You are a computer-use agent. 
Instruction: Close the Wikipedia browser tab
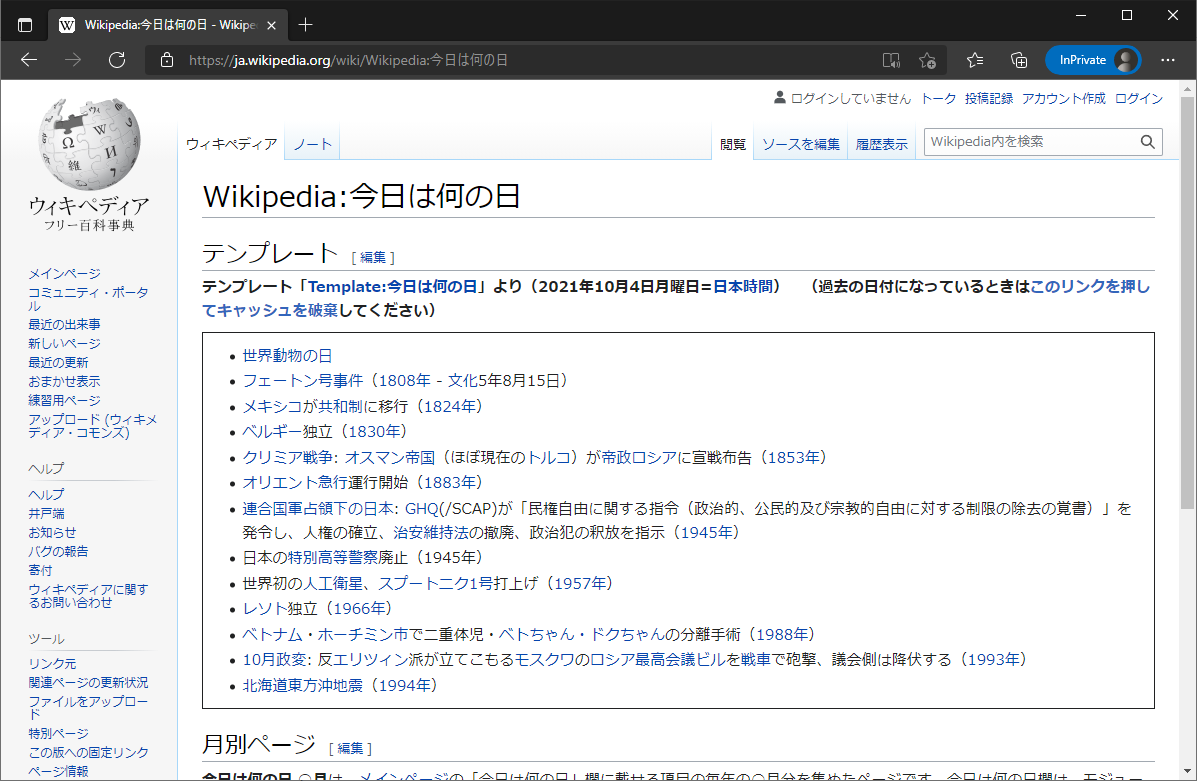pyautogui.click(x=271, y=25)
